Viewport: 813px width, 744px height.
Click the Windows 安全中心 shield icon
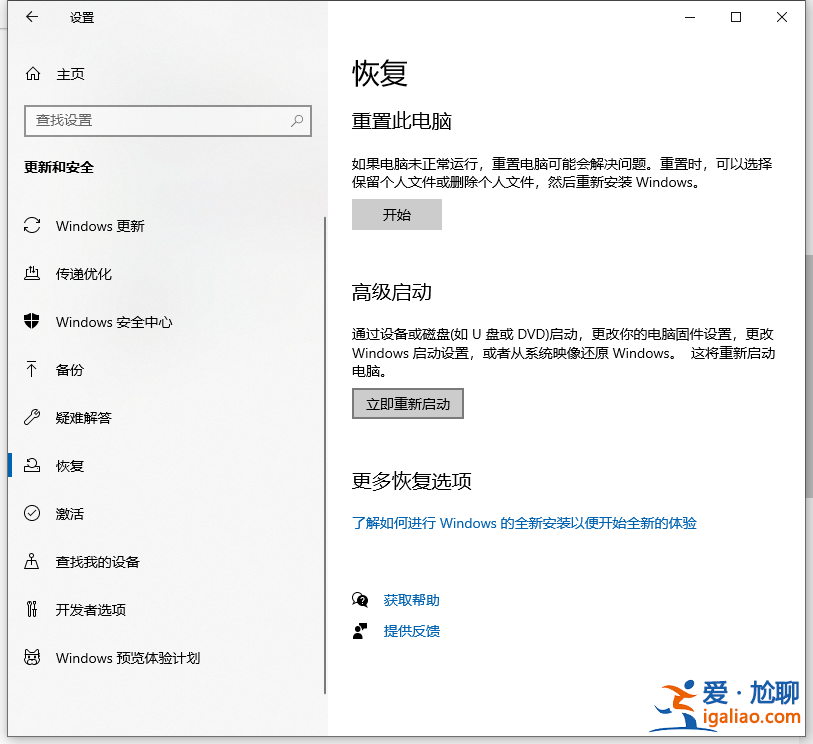pos(31,322)
